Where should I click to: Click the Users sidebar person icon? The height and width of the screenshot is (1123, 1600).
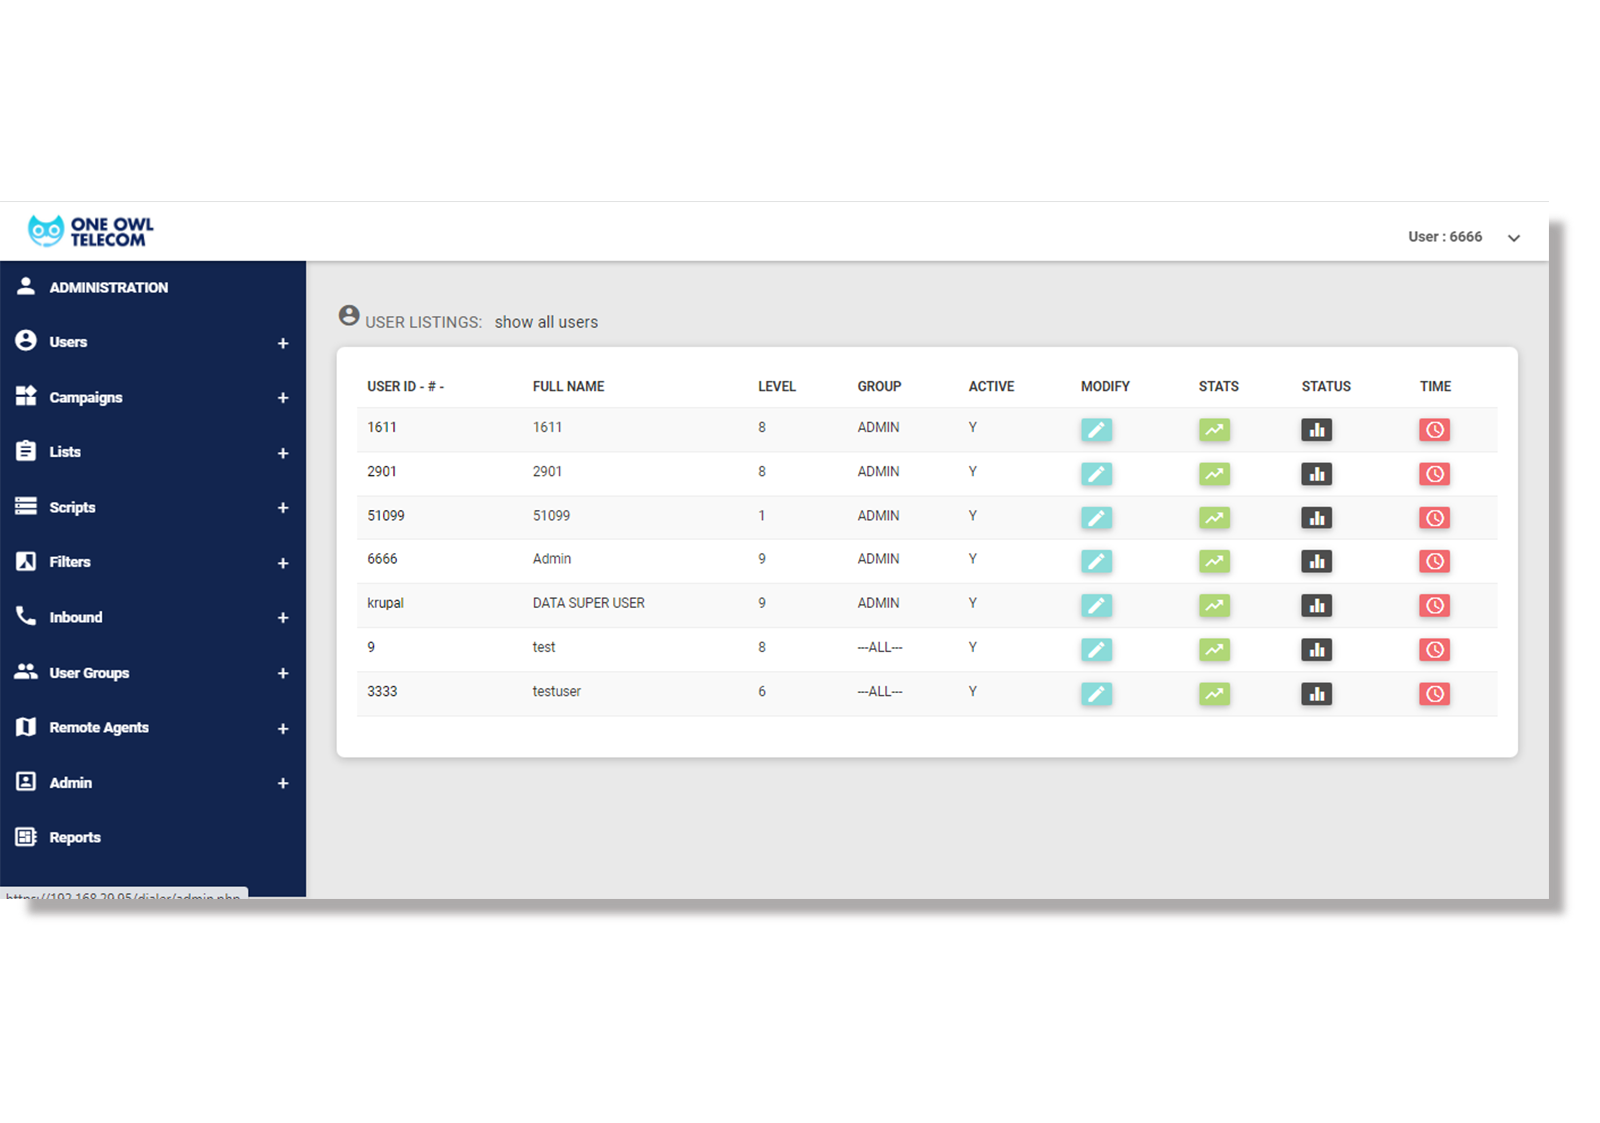click(26, 341)
